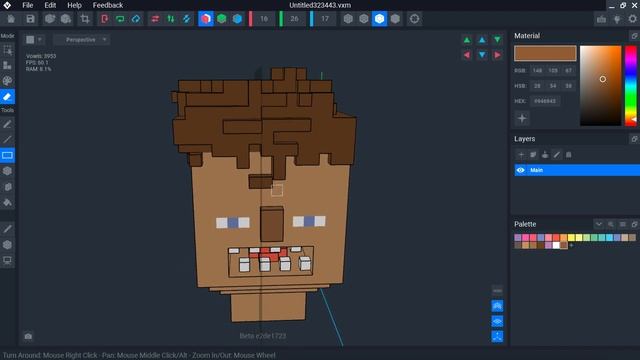The height and width of the screenshot is (360, 640).
Task: Toggle the blue cube symmetry button
Action: [x=237, y=19]
